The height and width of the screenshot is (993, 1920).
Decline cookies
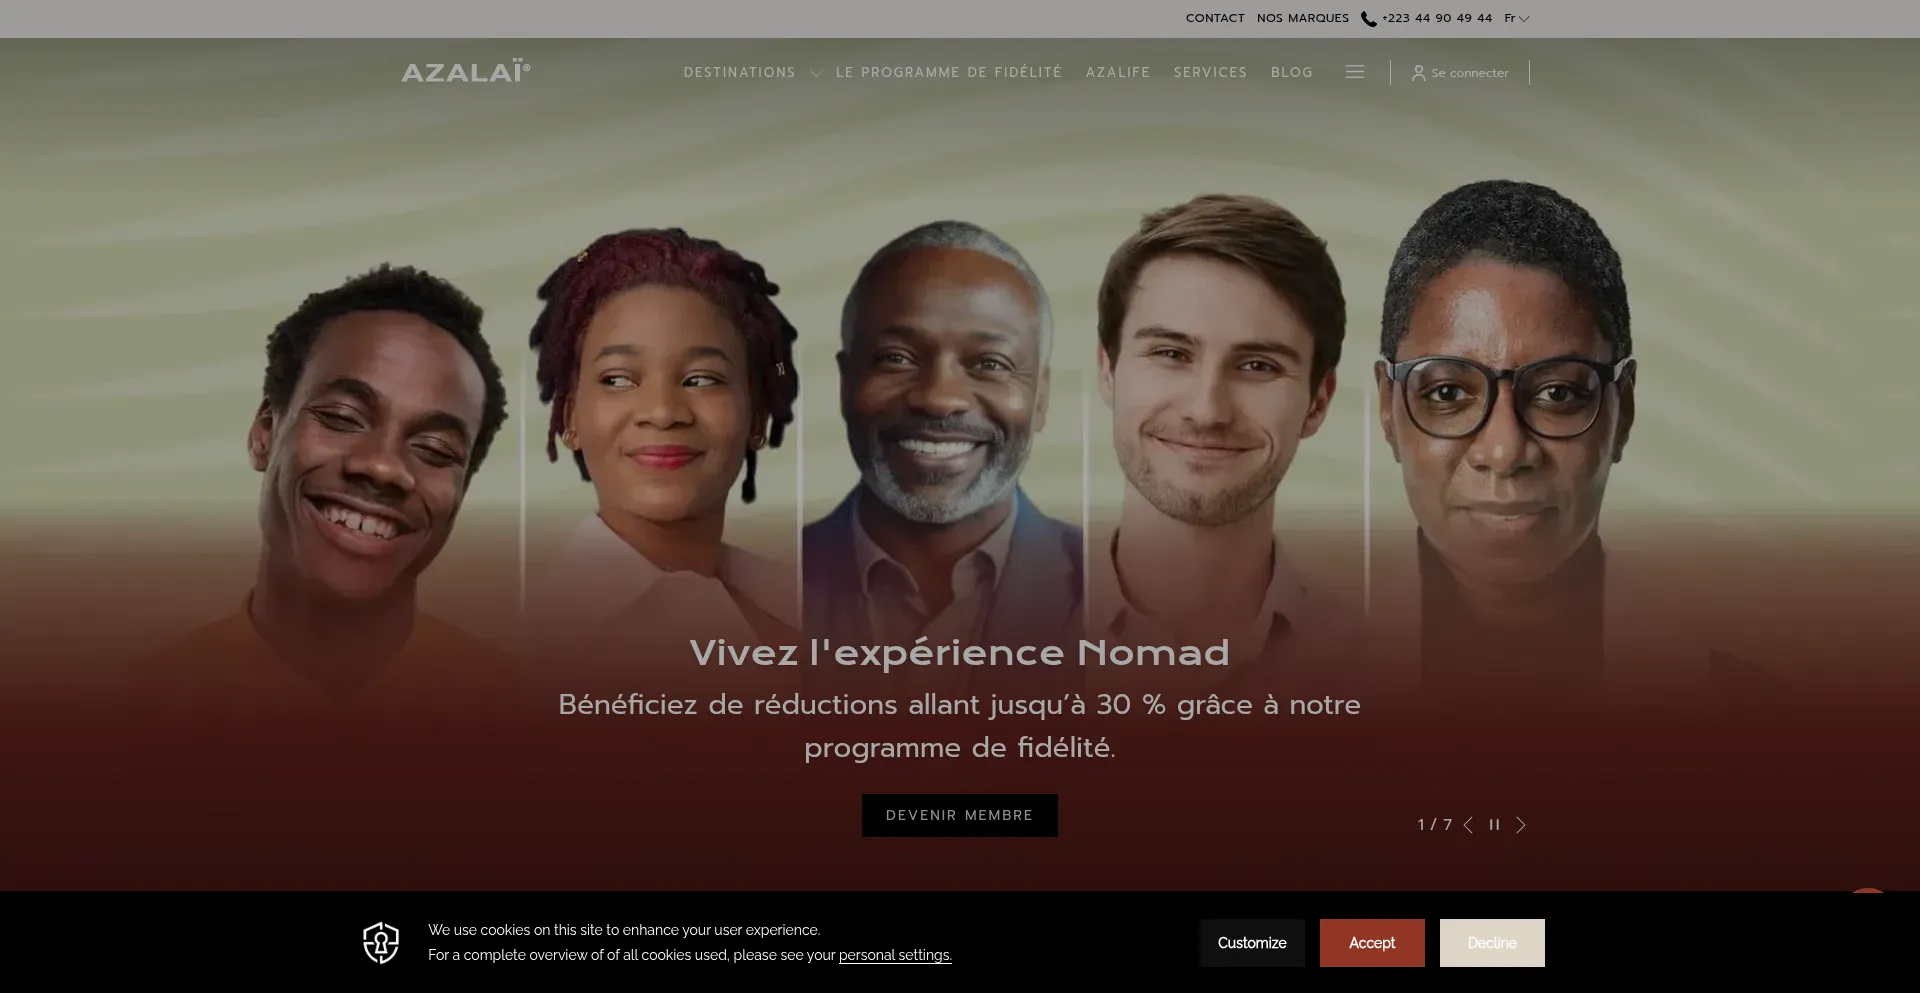(x=1492, y=943)
